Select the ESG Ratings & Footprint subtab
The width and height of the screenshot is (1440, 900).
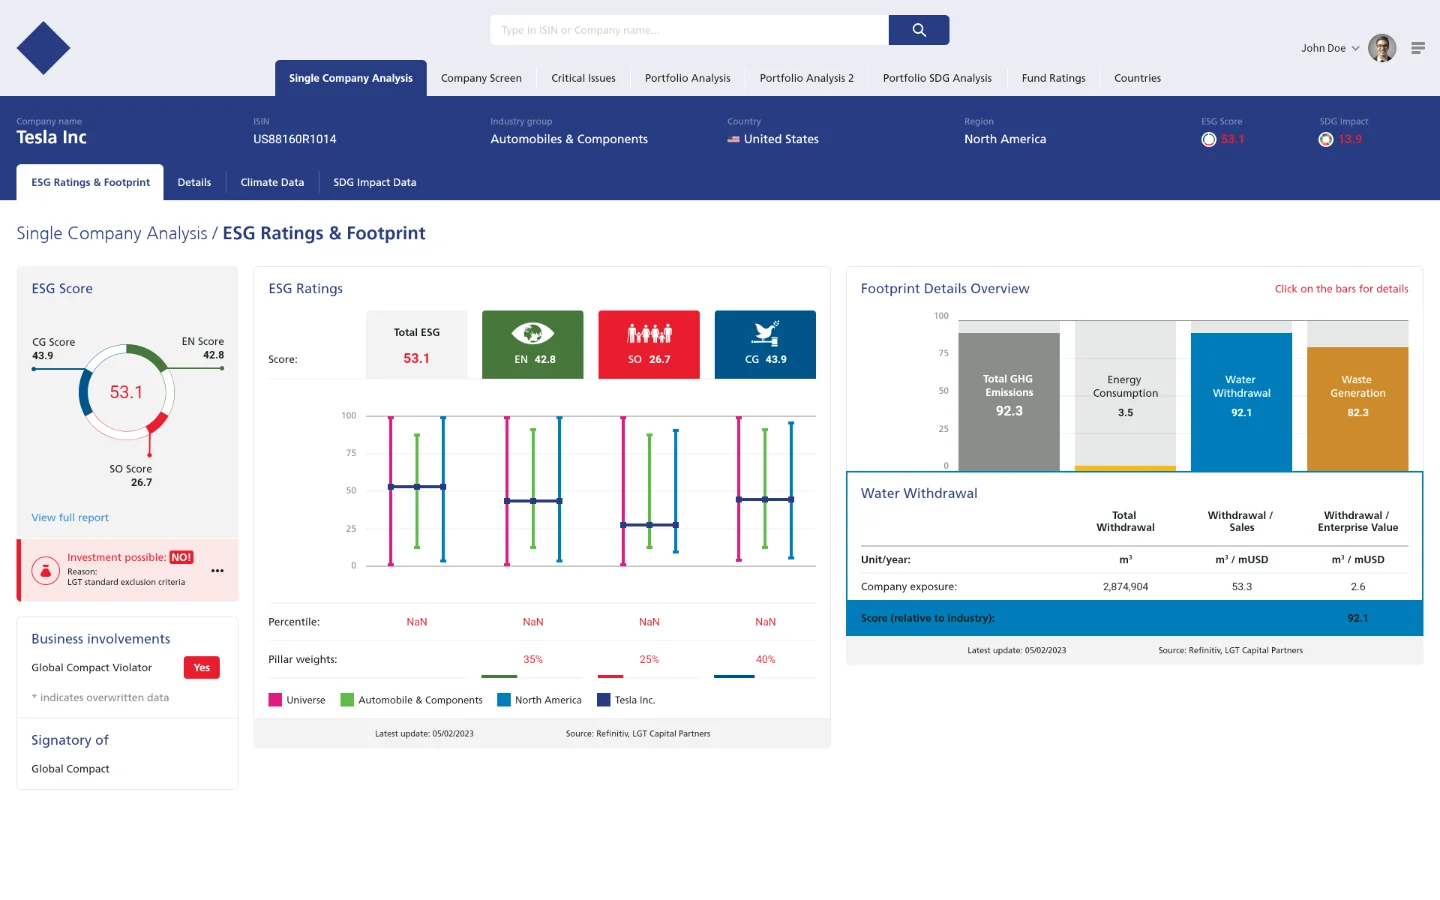click(90, 183)
